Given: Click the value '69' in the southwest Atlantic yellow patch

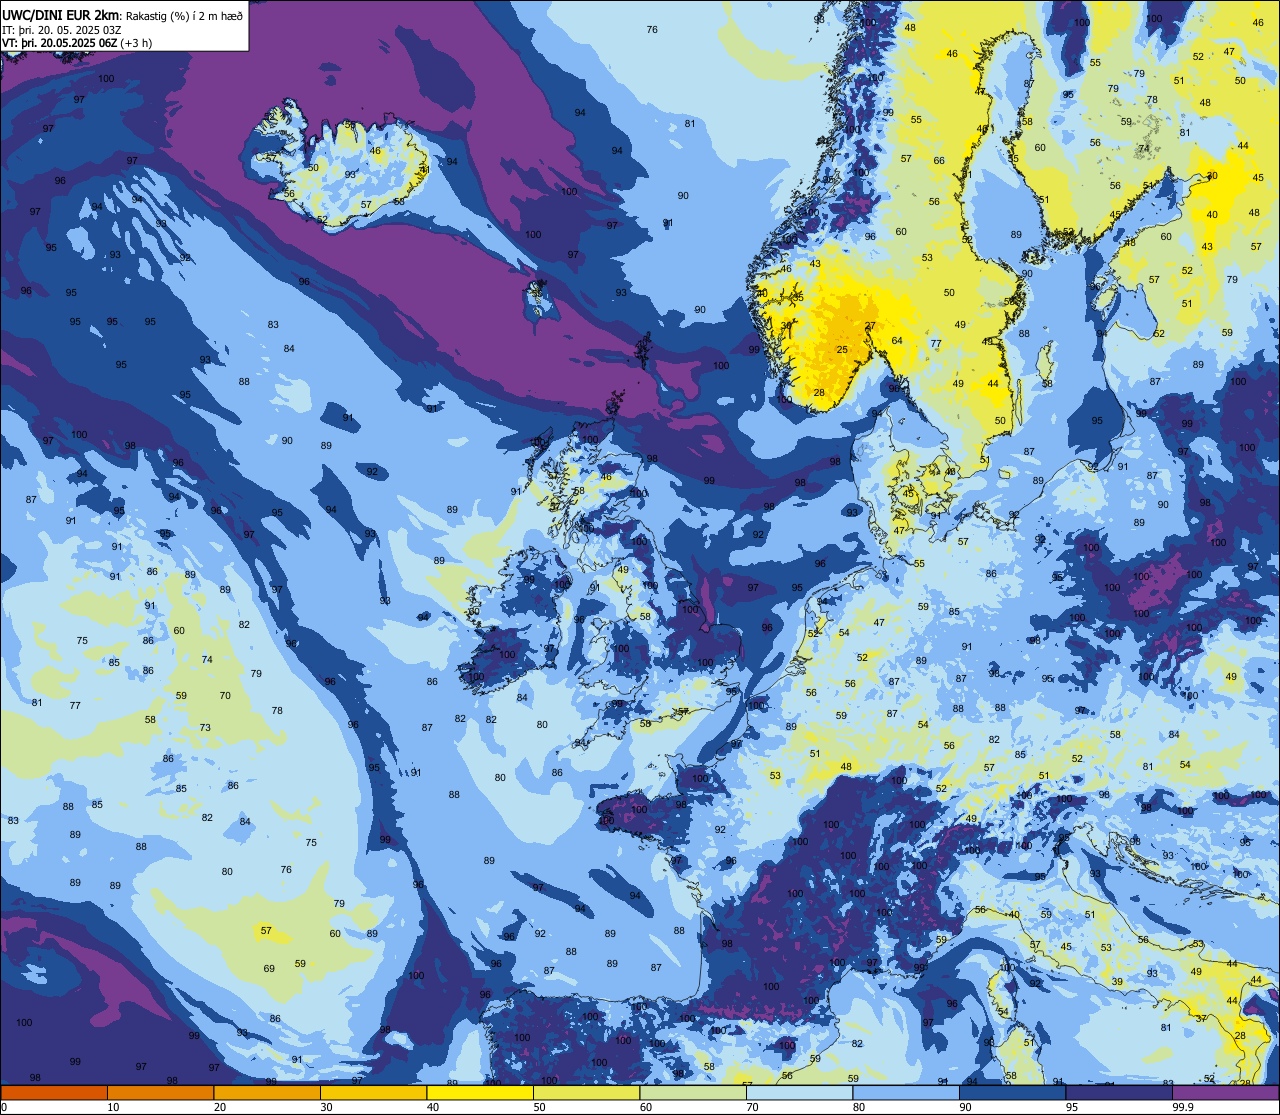Looking at the screenshot, I should pos(269,969).
